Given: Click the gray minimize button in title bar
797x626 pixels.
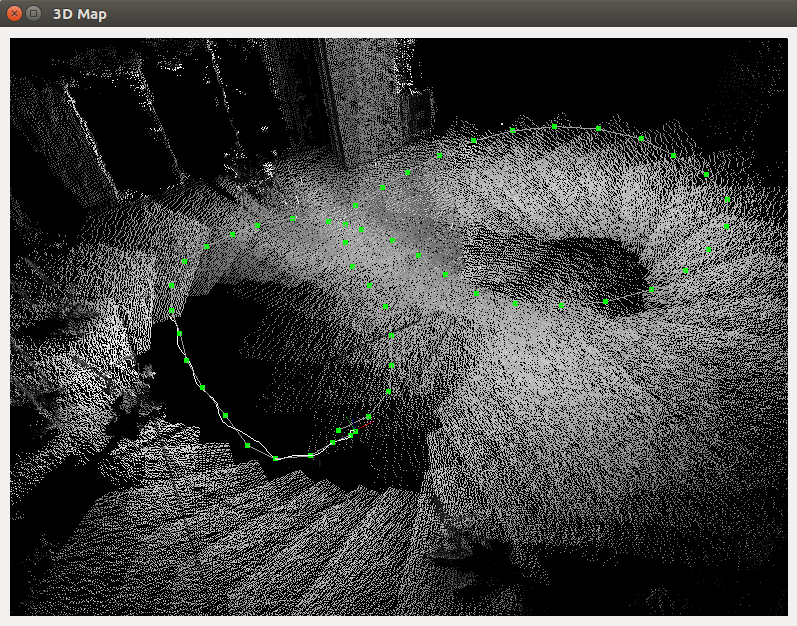Looking at the screenshot, I should click(33, 14).
